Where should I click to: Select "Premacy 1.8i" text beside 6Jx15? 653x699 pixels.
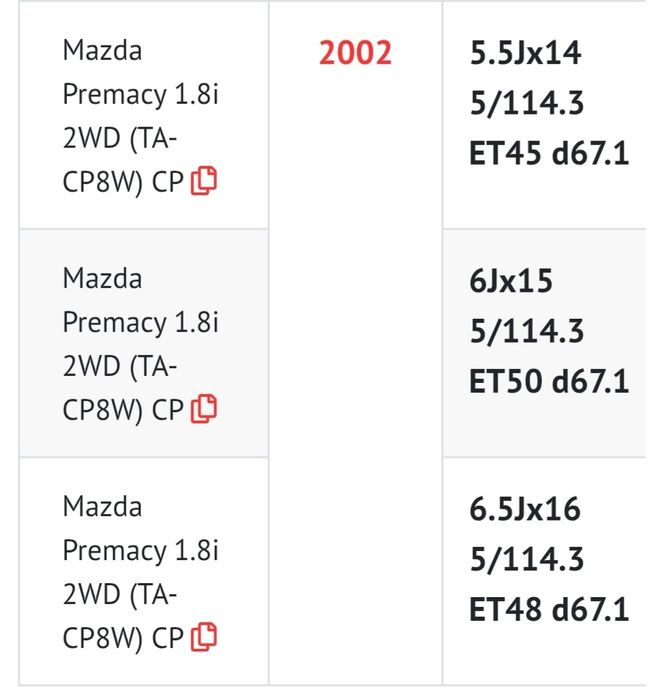pos(140,322)
